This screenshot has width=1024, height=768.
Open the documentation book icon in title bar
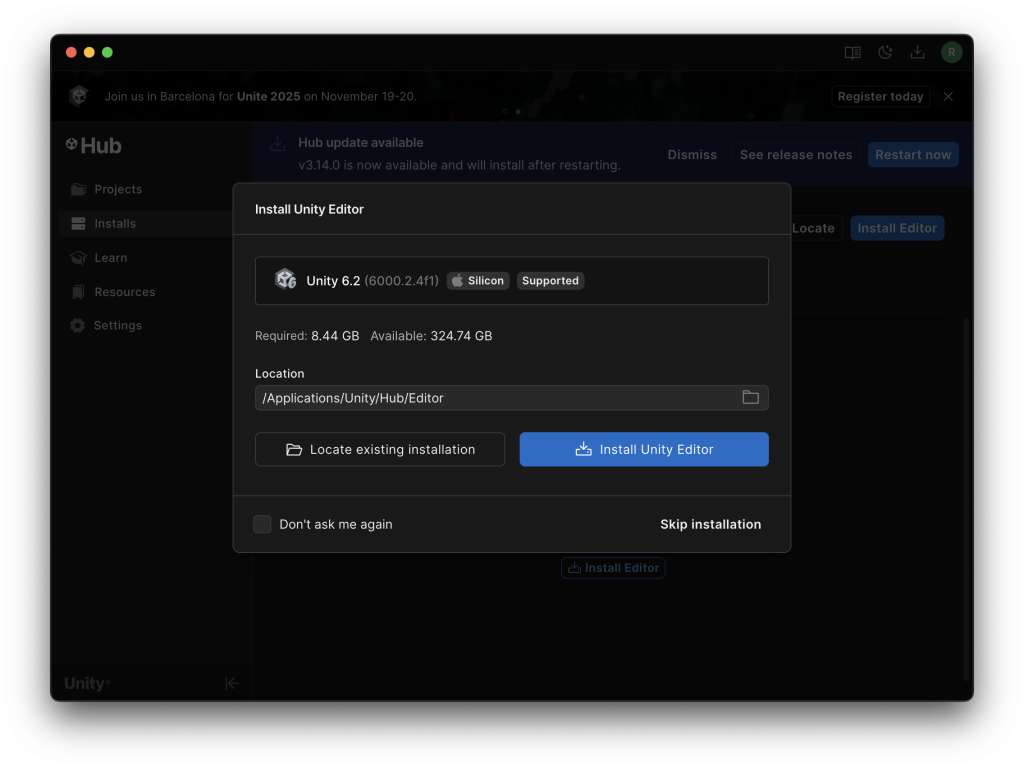click(x=852, y=52)
